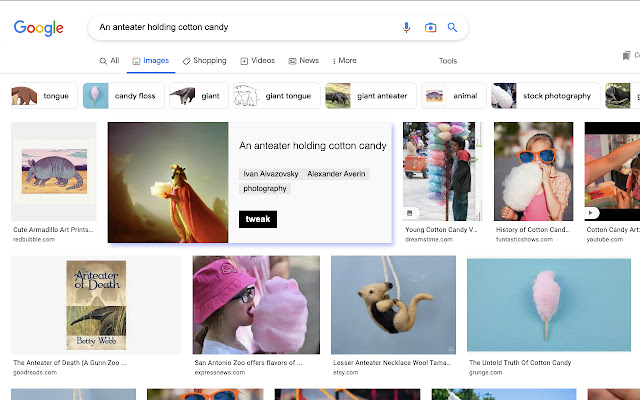The width and height of the screenshot is (640, 400).
Task: Filter by the candy floss chip
Action: point(124,96)
